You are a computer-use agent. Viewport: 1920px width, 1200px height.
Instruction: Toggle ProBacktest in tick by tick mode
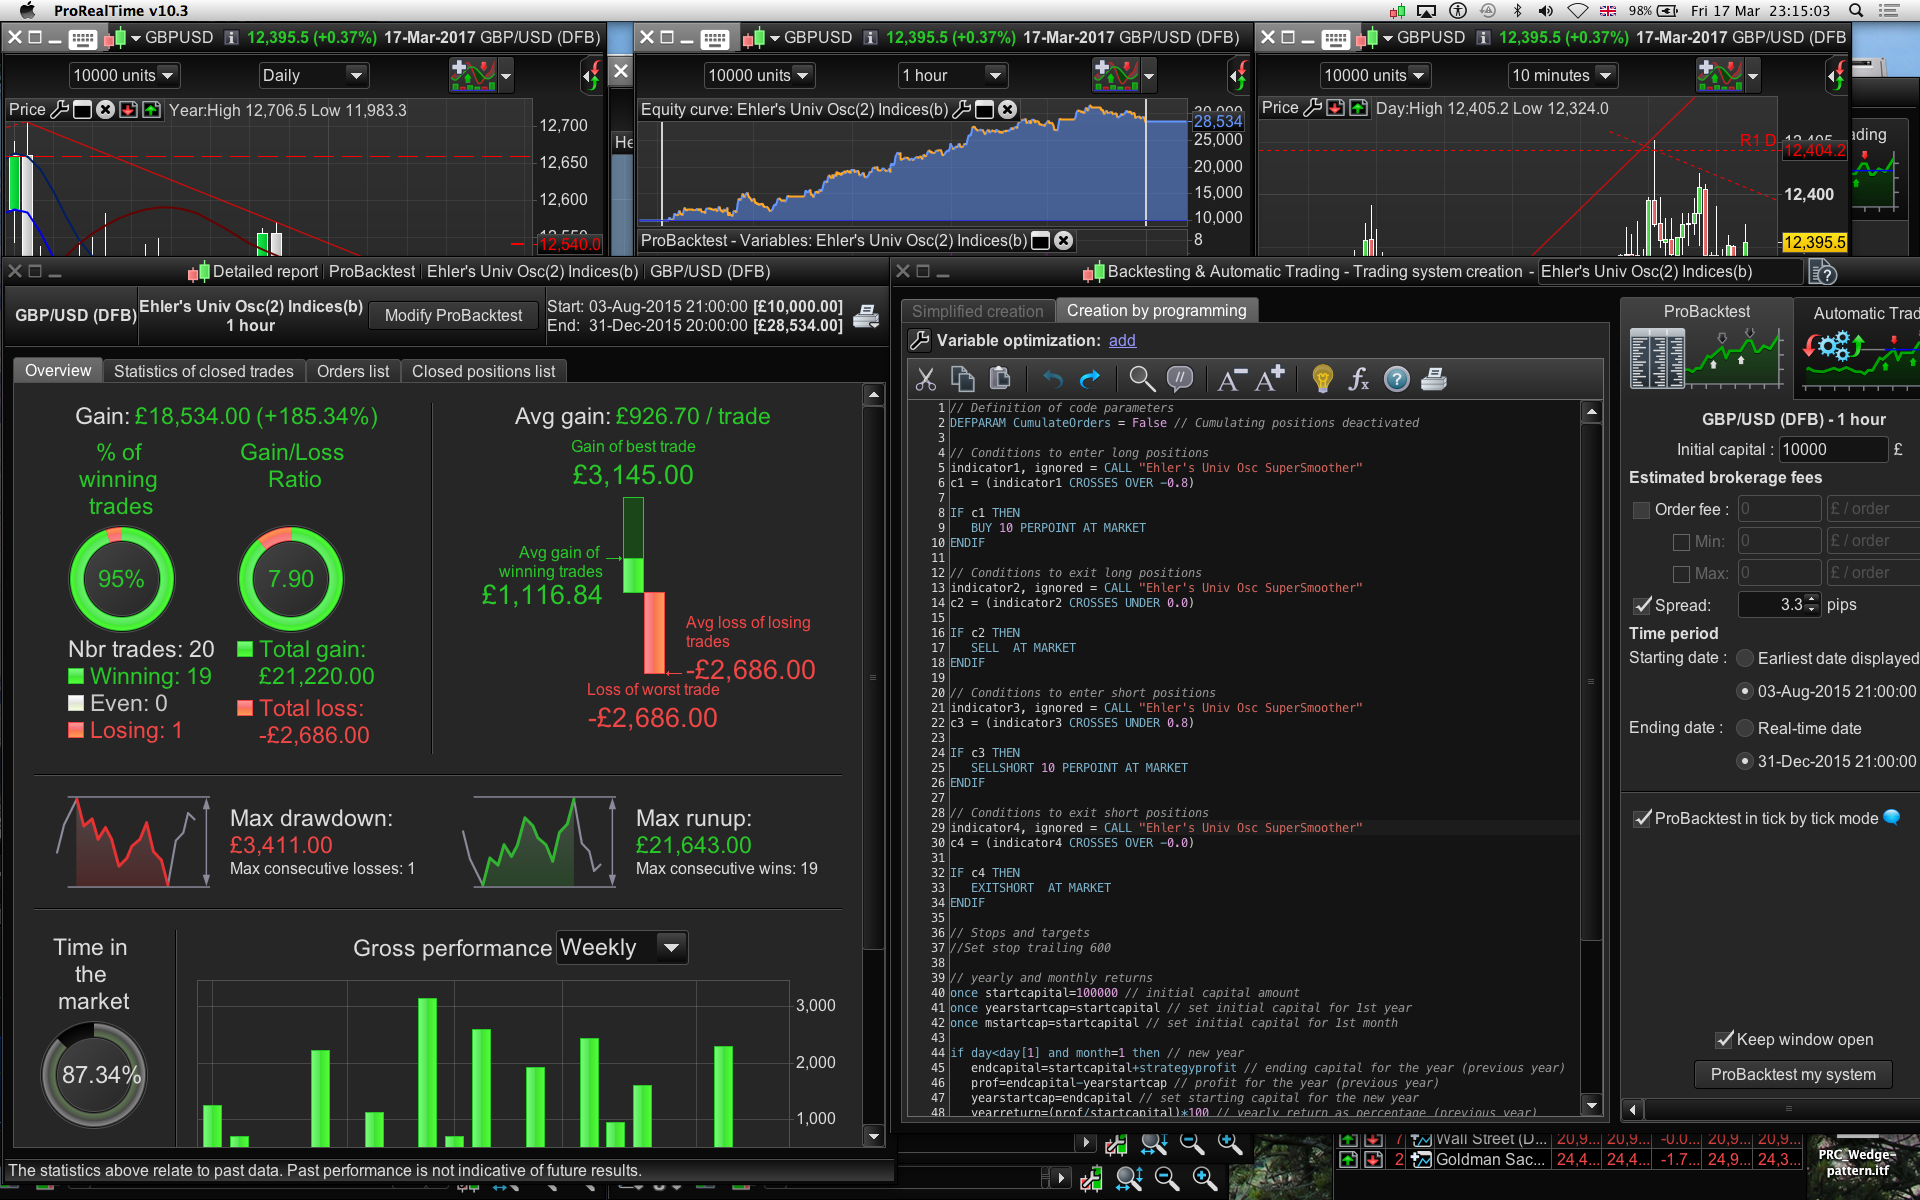[x=1642, y=818]
